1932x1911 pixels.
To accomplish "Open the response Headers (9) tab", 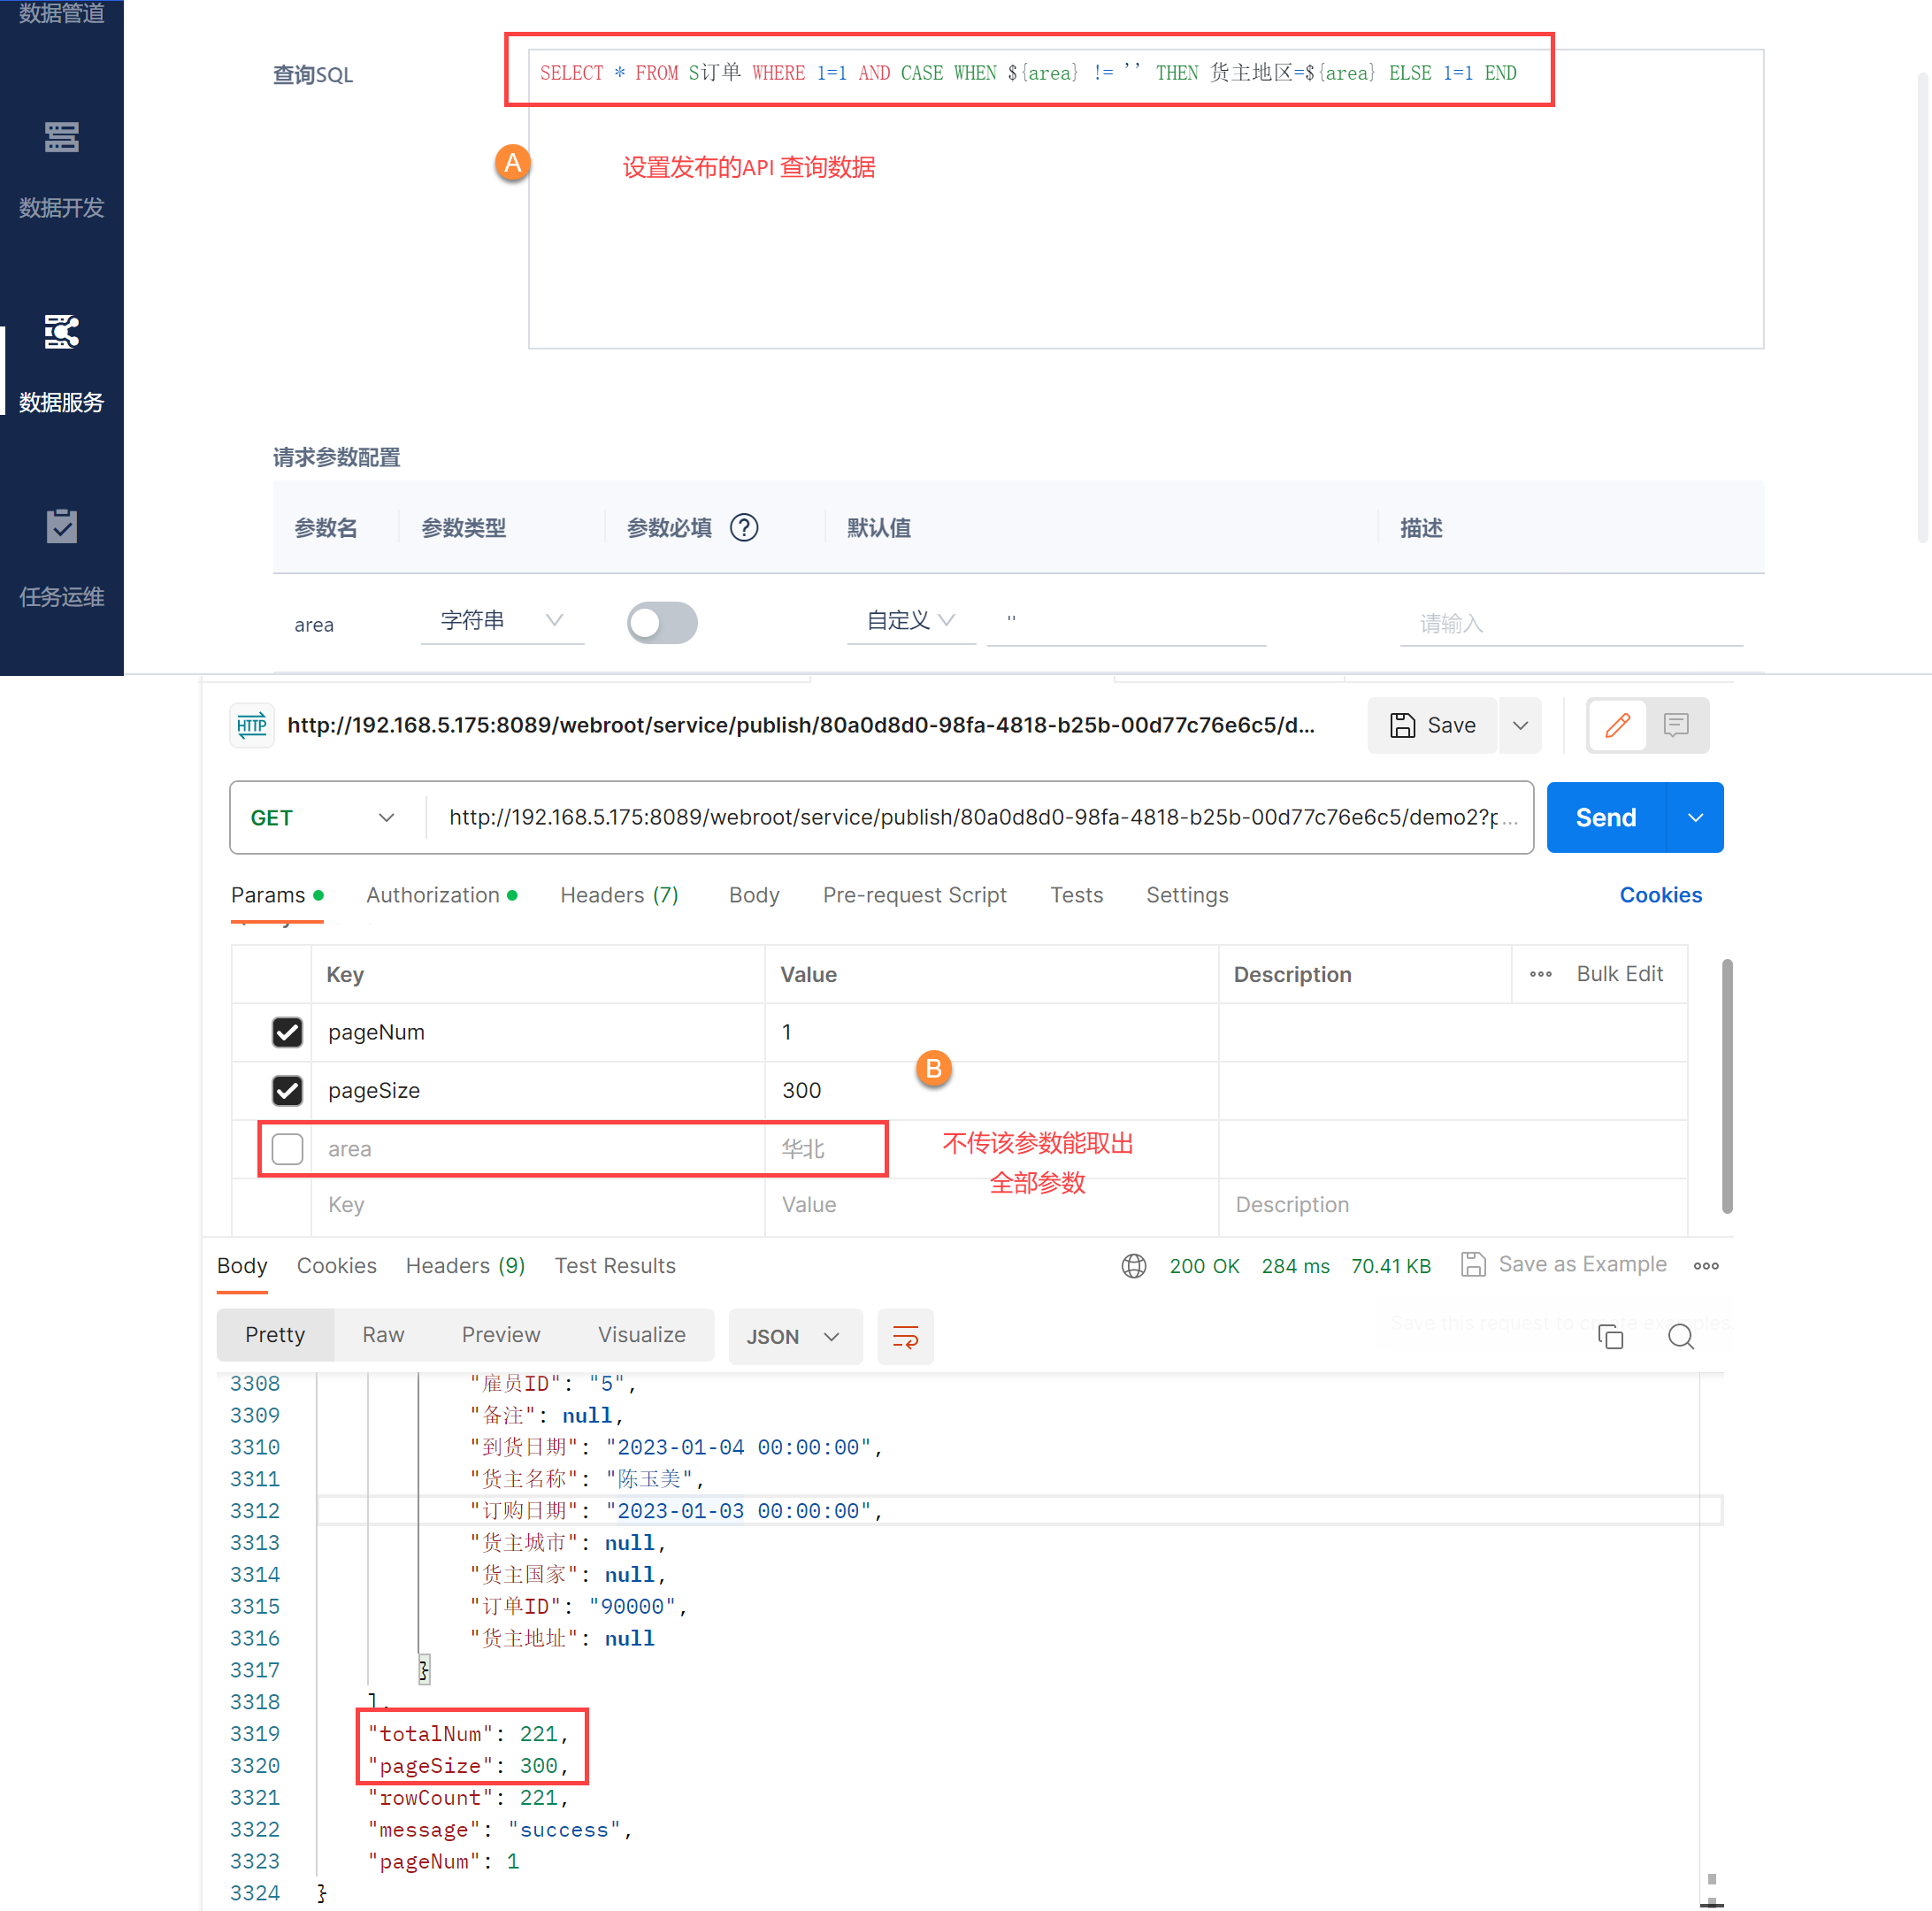I will 465,1266.
